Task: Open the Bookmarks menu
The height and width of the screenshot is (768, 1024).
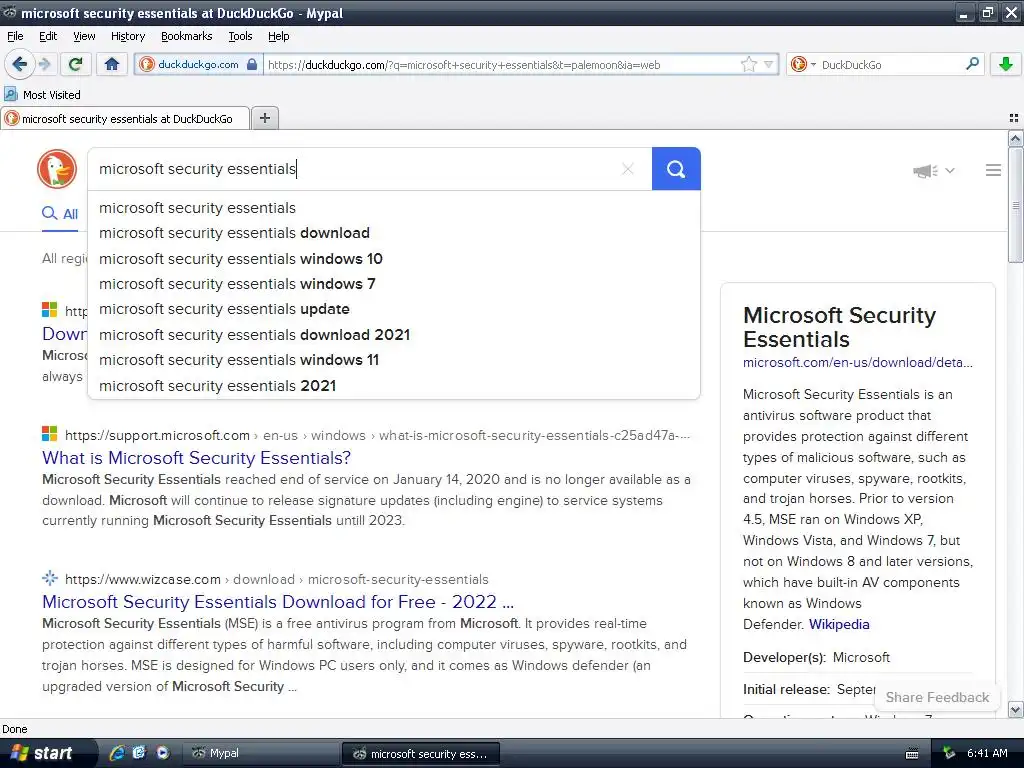Action: pyautogui.click(x=186, y=36)
